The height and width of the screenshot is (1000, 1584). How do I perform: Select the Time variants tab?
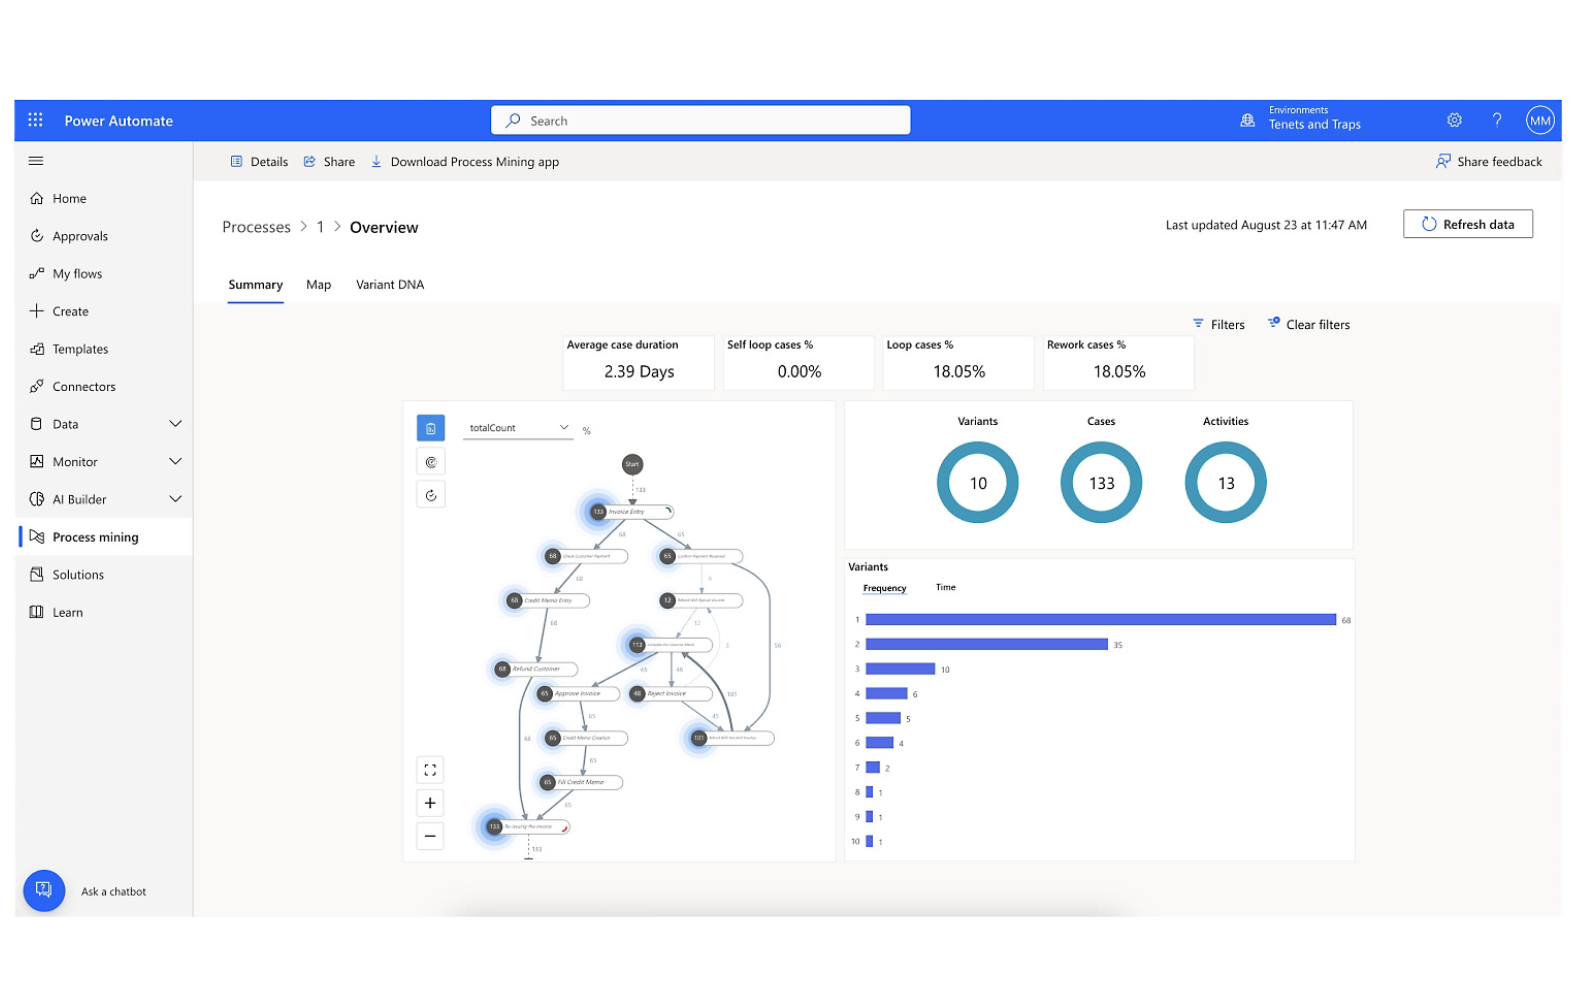(x=946, y=587)
